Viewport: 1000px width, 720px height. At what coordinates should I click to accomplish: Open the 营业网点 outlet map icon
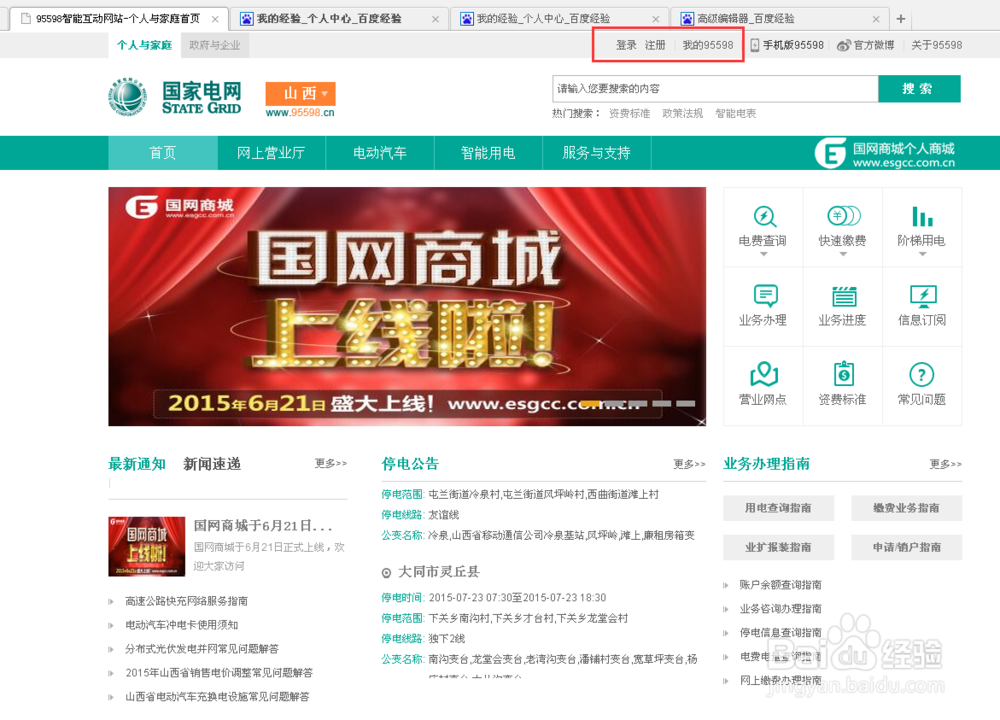point(763,374)
